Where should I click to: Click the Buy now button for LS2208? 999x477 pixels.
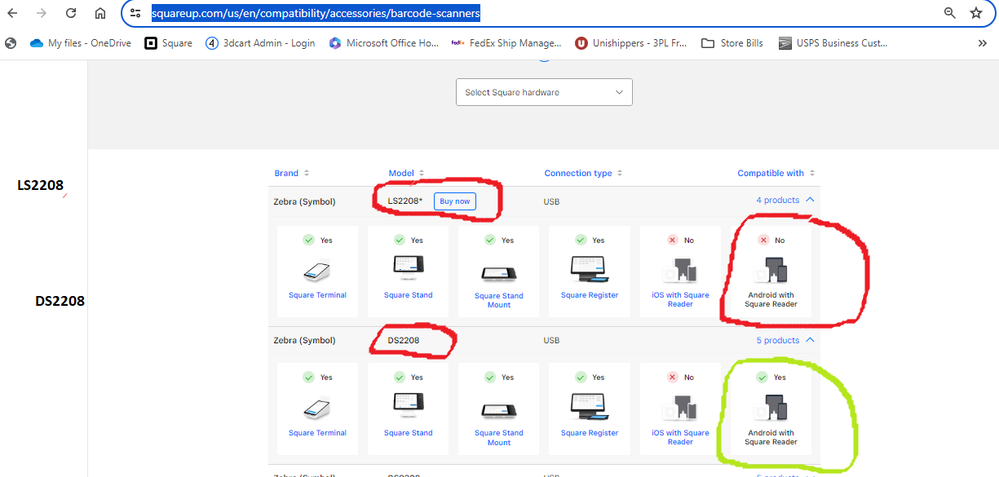click(x=454, y=201)
